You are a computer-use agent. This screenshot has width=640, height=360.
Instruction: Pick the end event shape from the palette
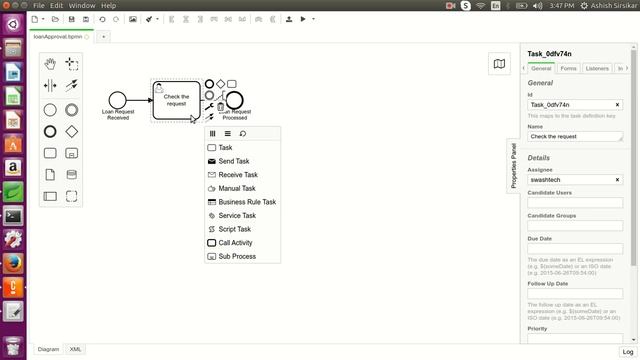tap(50, 131)
